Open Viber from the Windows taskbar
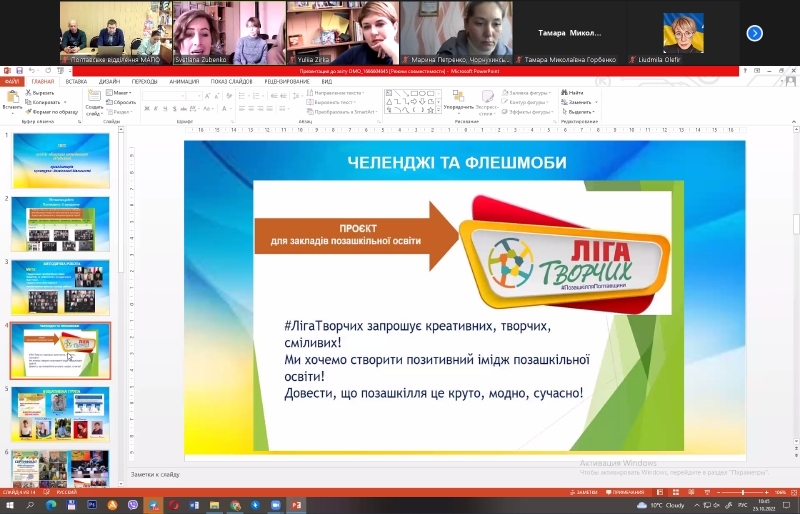Viewport: 800px width, 514px height. 133,505
